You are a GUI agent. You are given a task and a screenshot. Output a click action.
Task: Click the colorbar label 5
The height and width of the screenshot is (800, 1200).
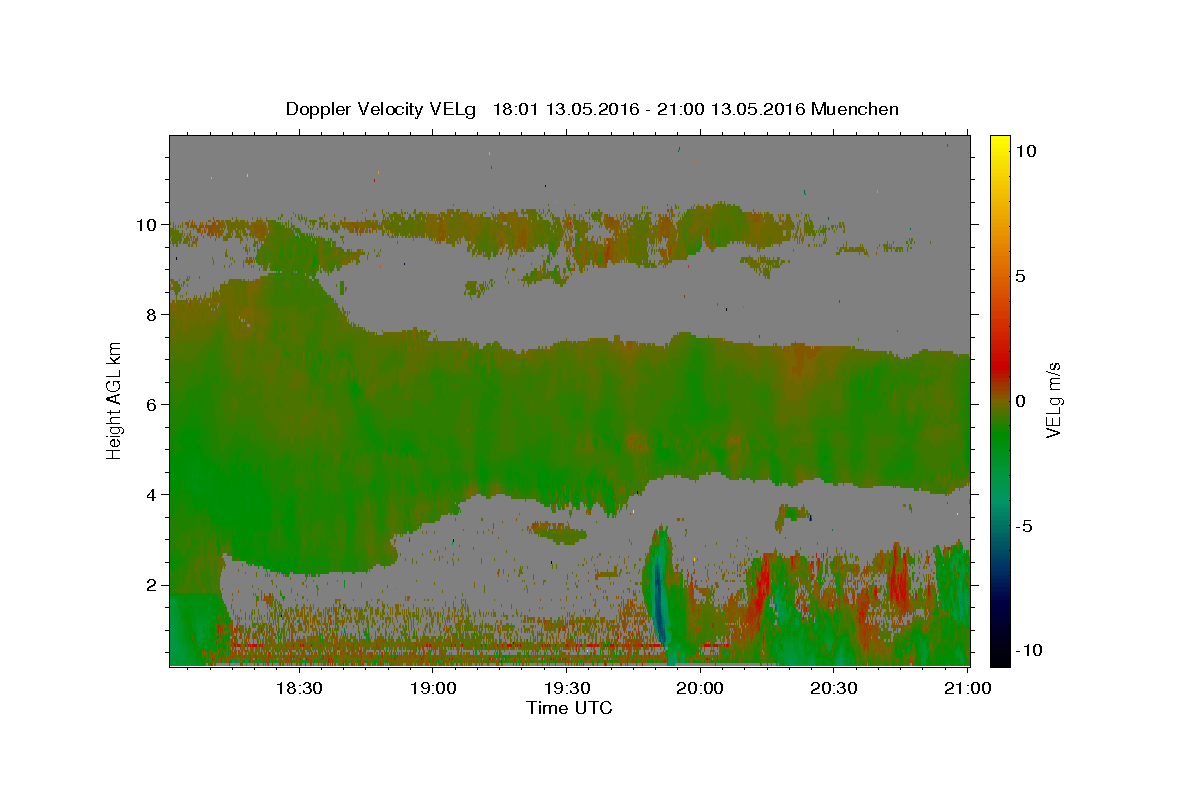1021,276
